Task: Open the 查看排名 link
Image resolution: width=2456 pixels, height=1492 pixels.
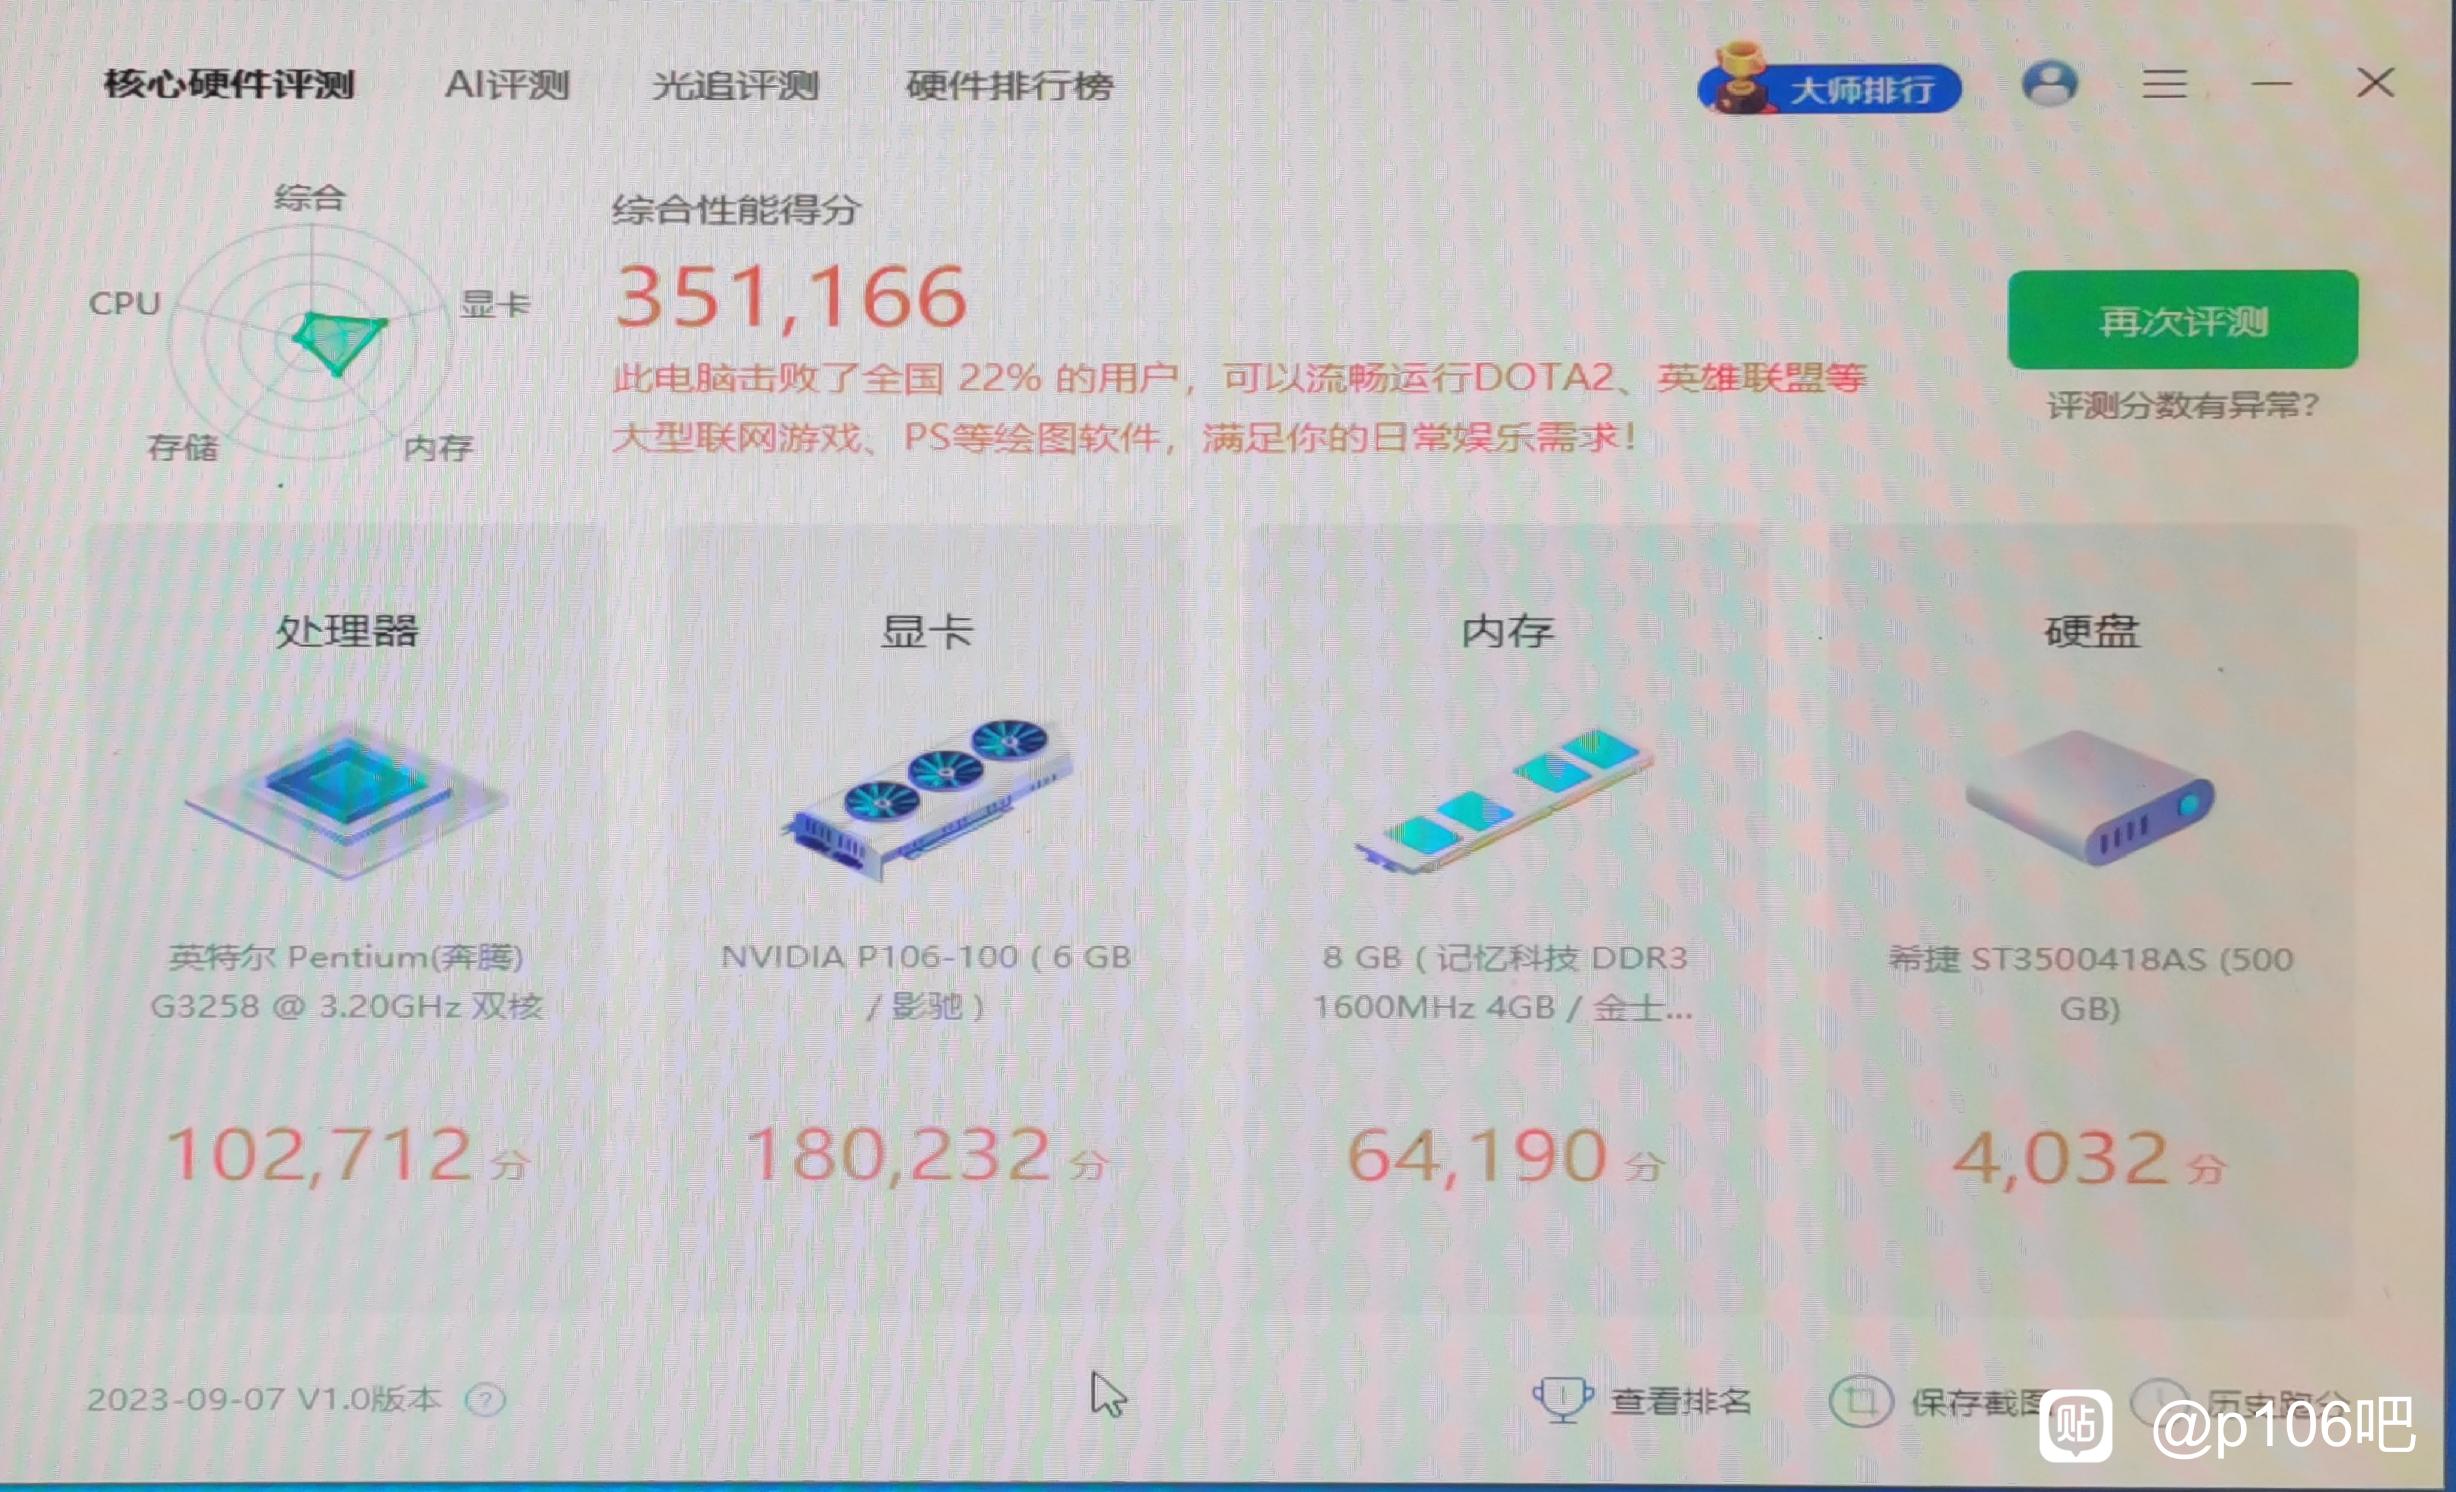Action: [x=1681, y=1401]
